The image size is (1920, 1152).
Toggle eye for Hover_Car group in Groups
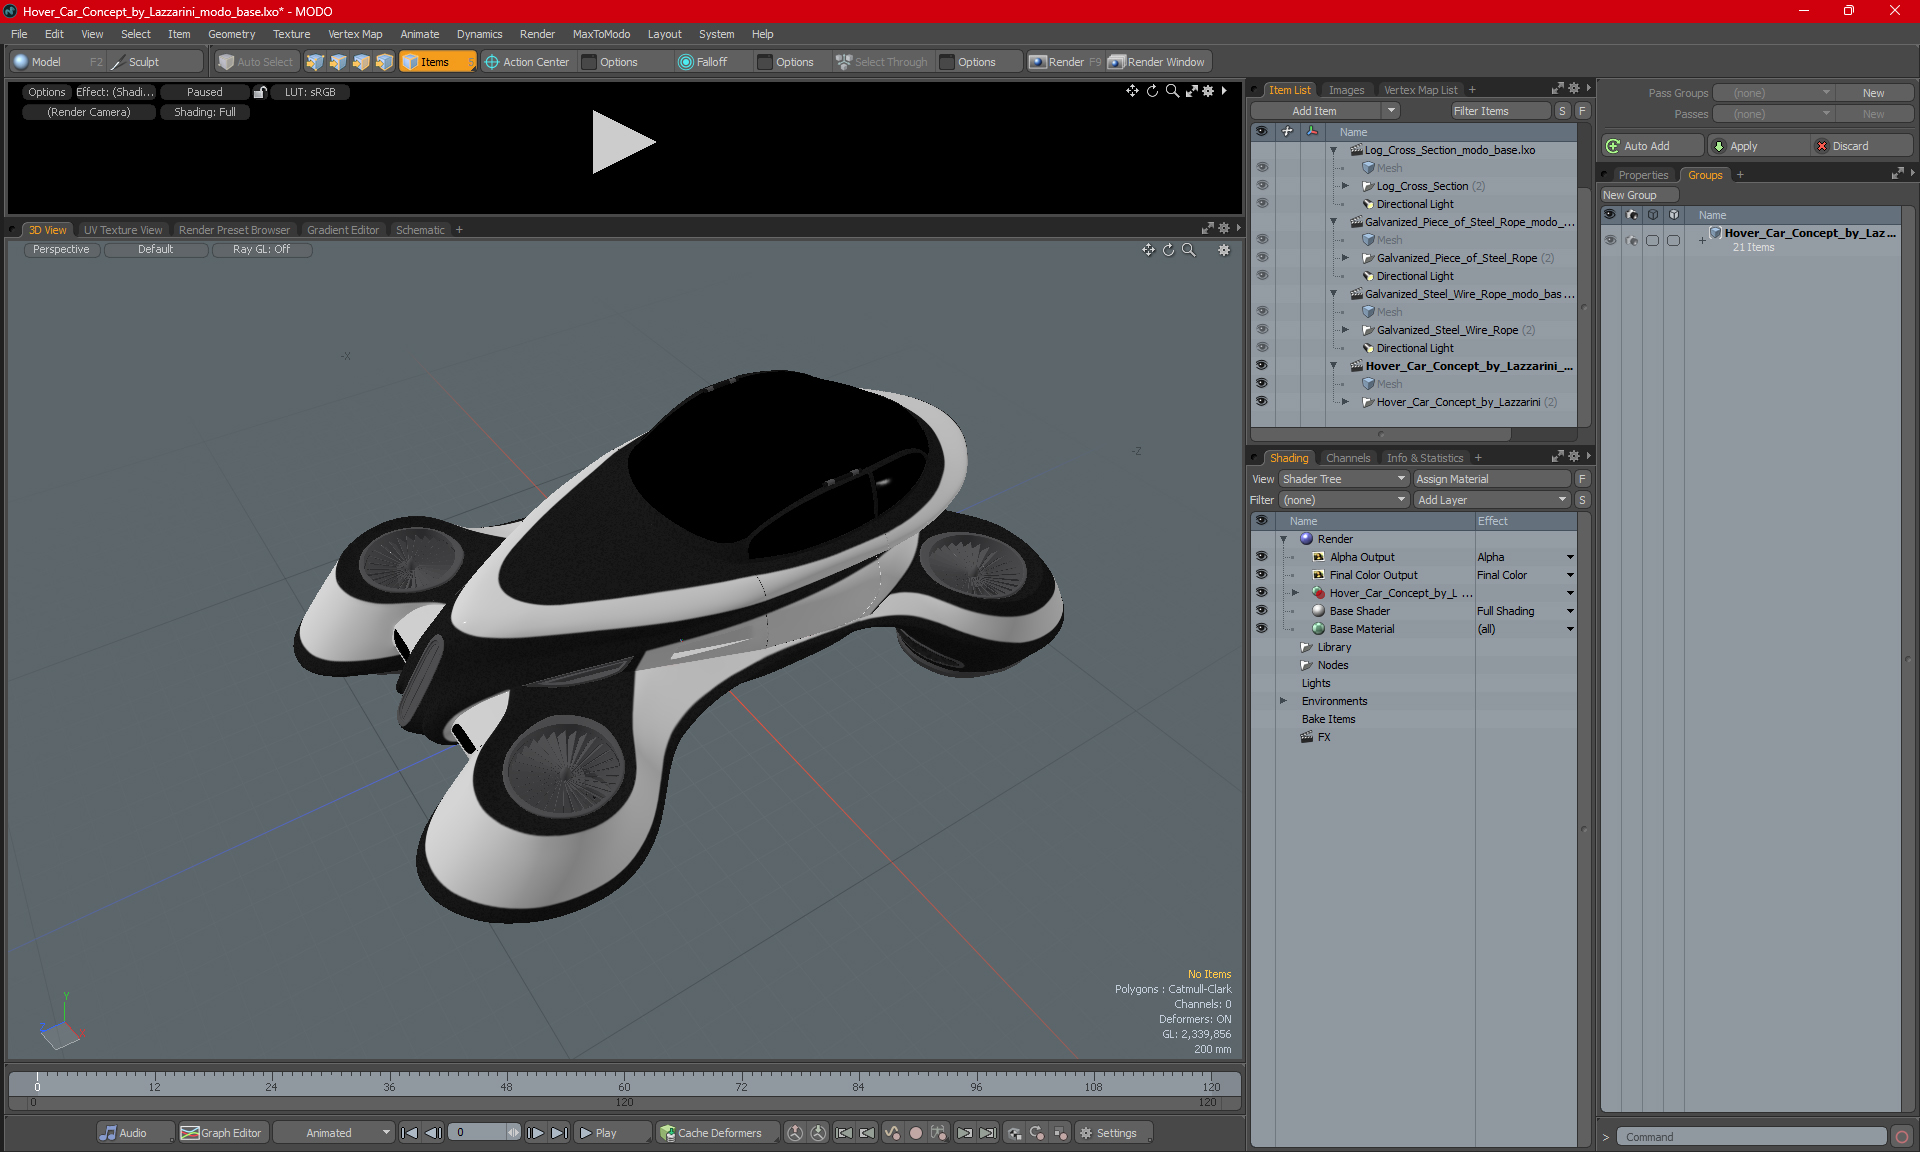(x=1610, y=240)
